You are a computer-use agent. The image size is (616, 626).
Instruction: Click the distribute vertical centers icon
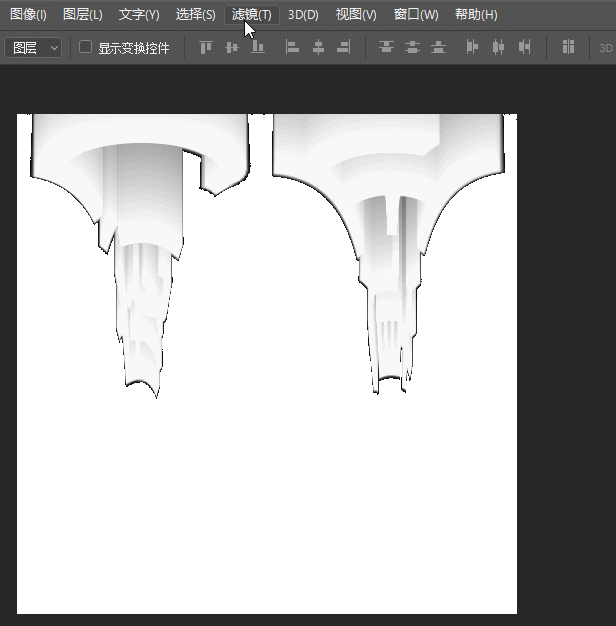pyautogui.click(x=412, y=47)
